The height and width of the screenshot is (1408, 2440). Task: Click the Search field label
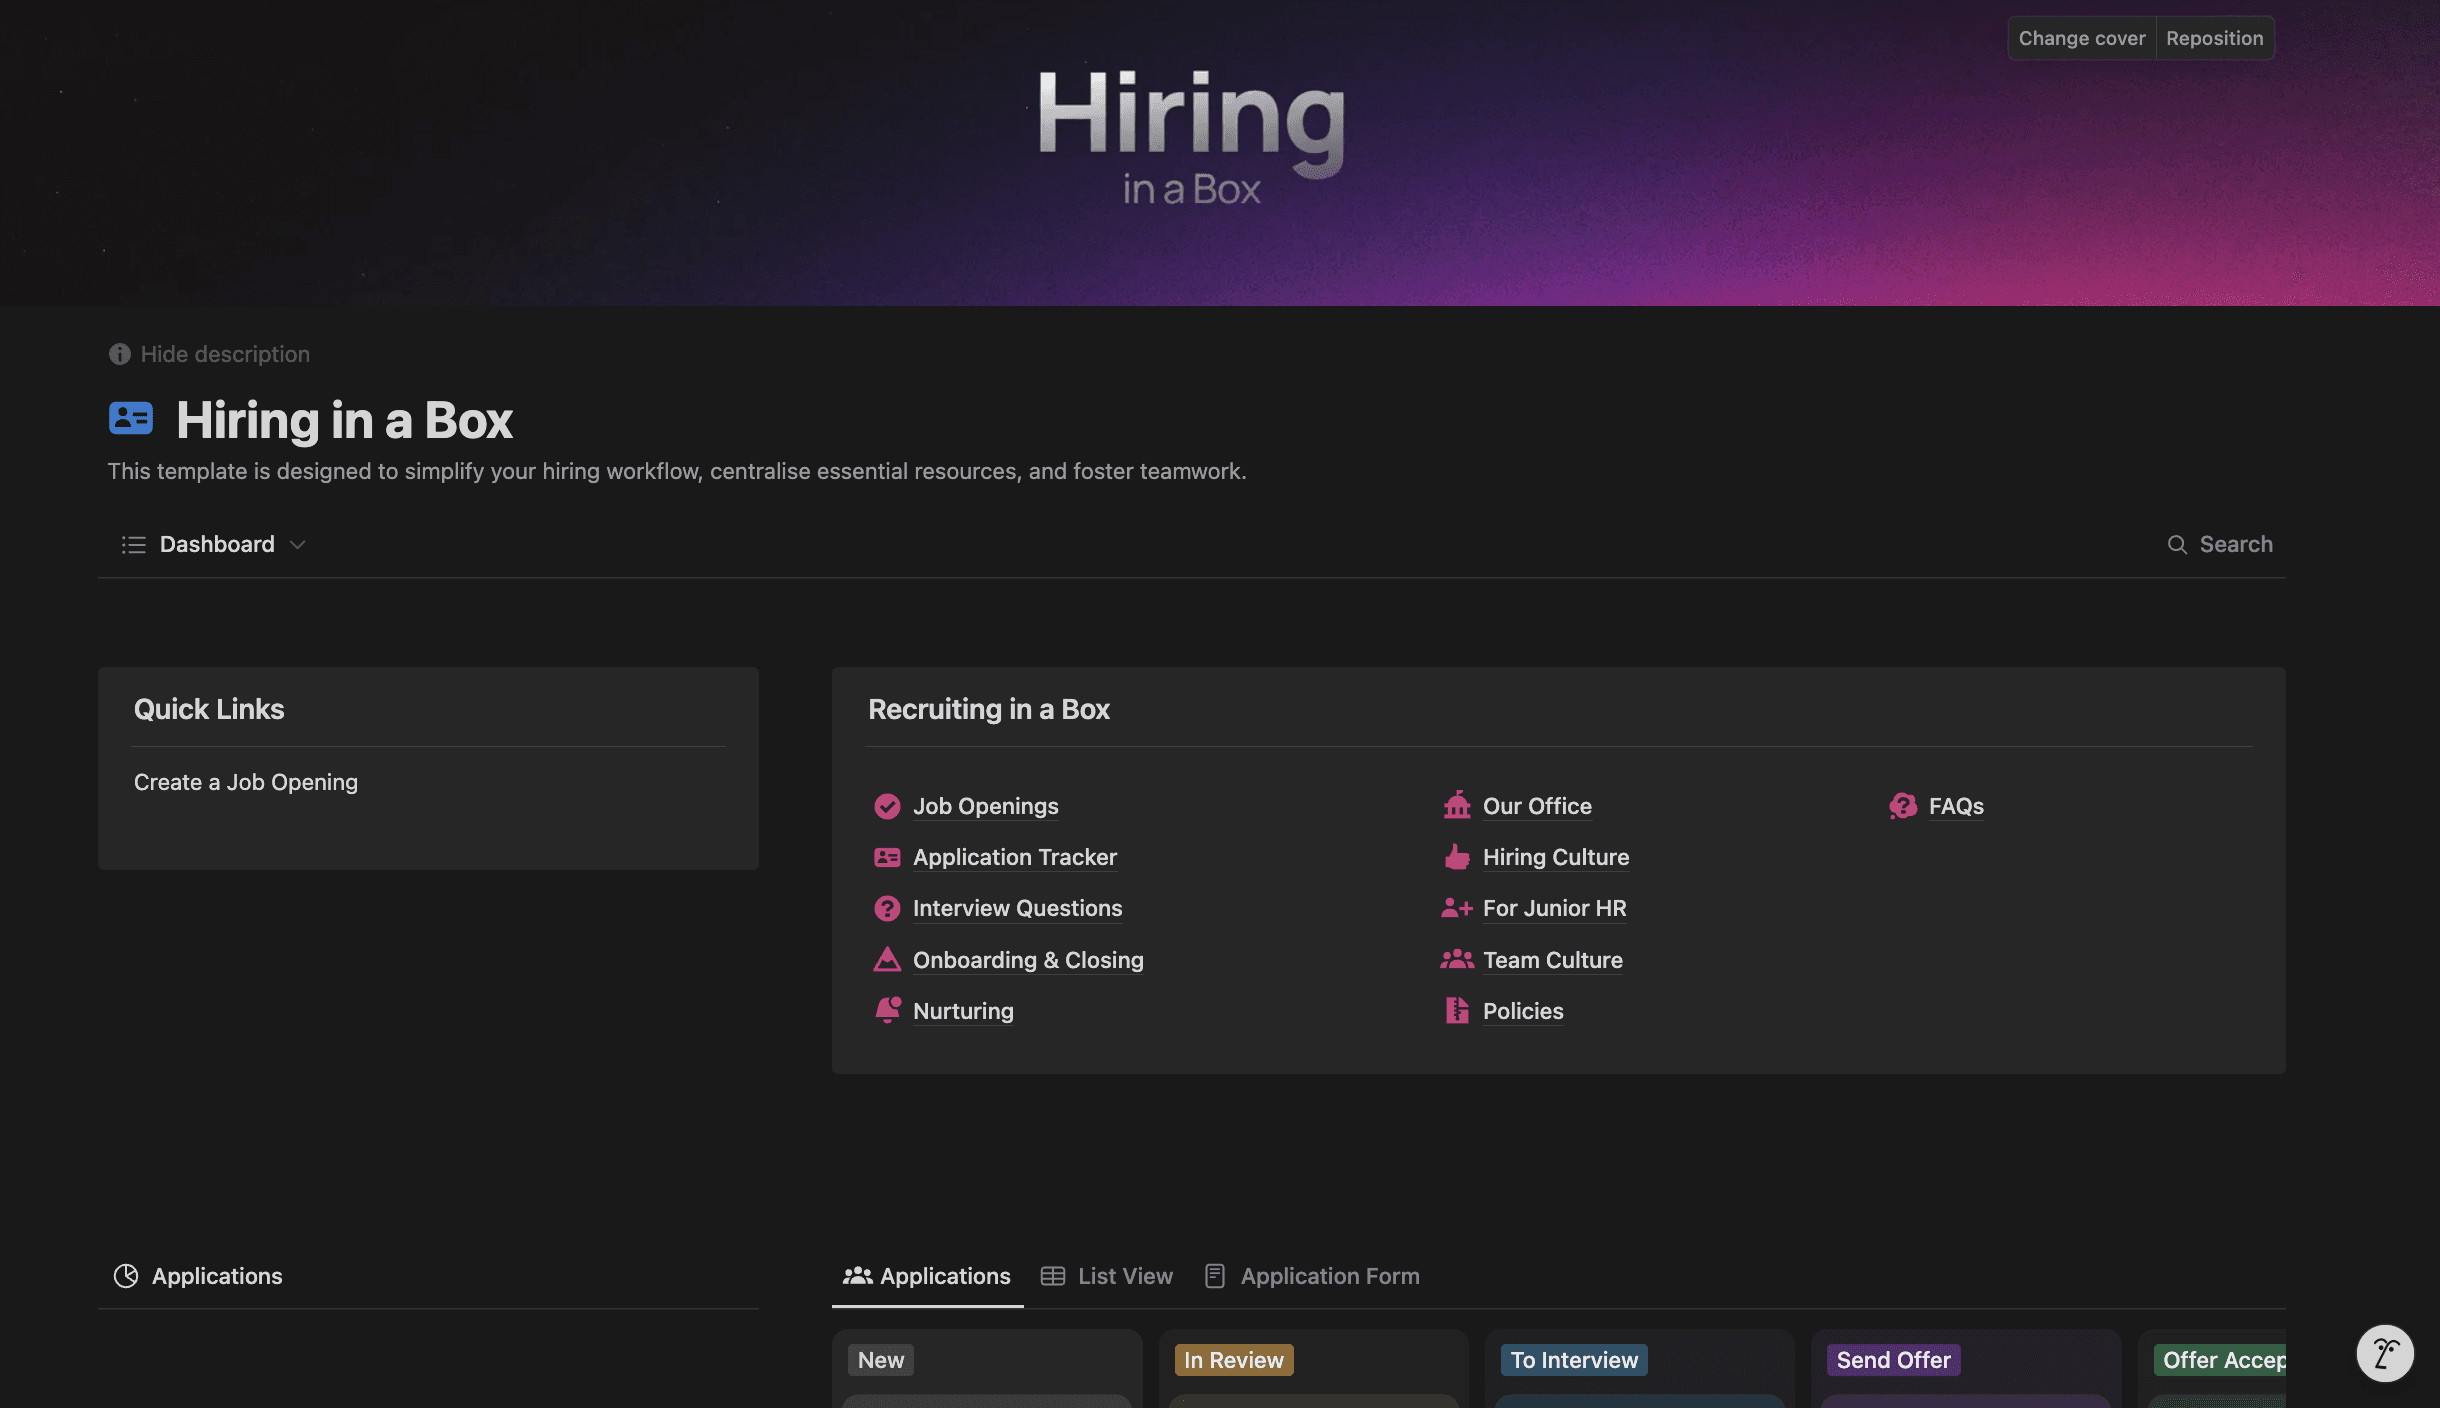click(2236, 544)
